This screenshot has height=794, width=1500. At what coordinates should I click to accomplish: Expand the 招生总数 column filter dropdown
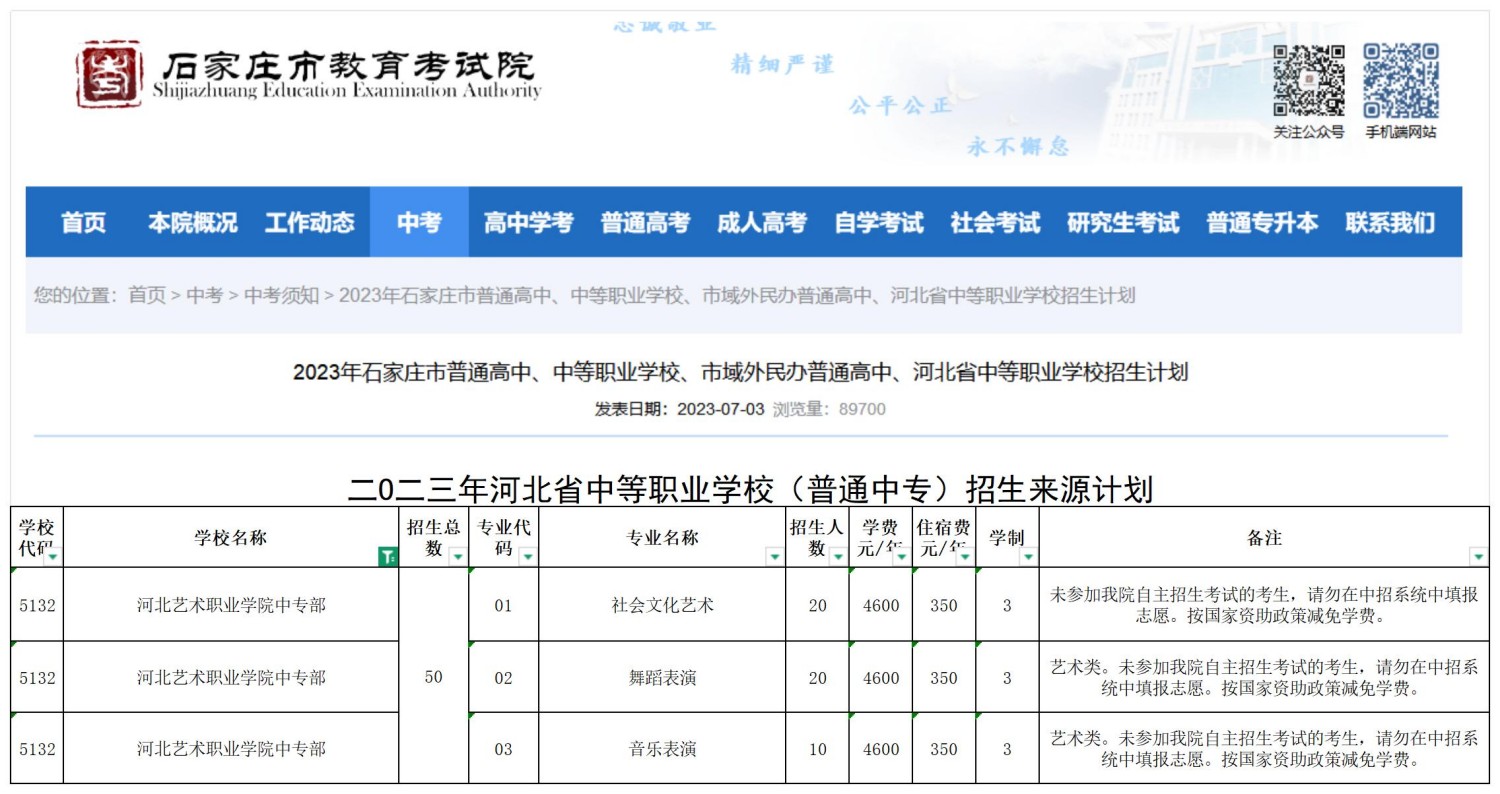458,557
